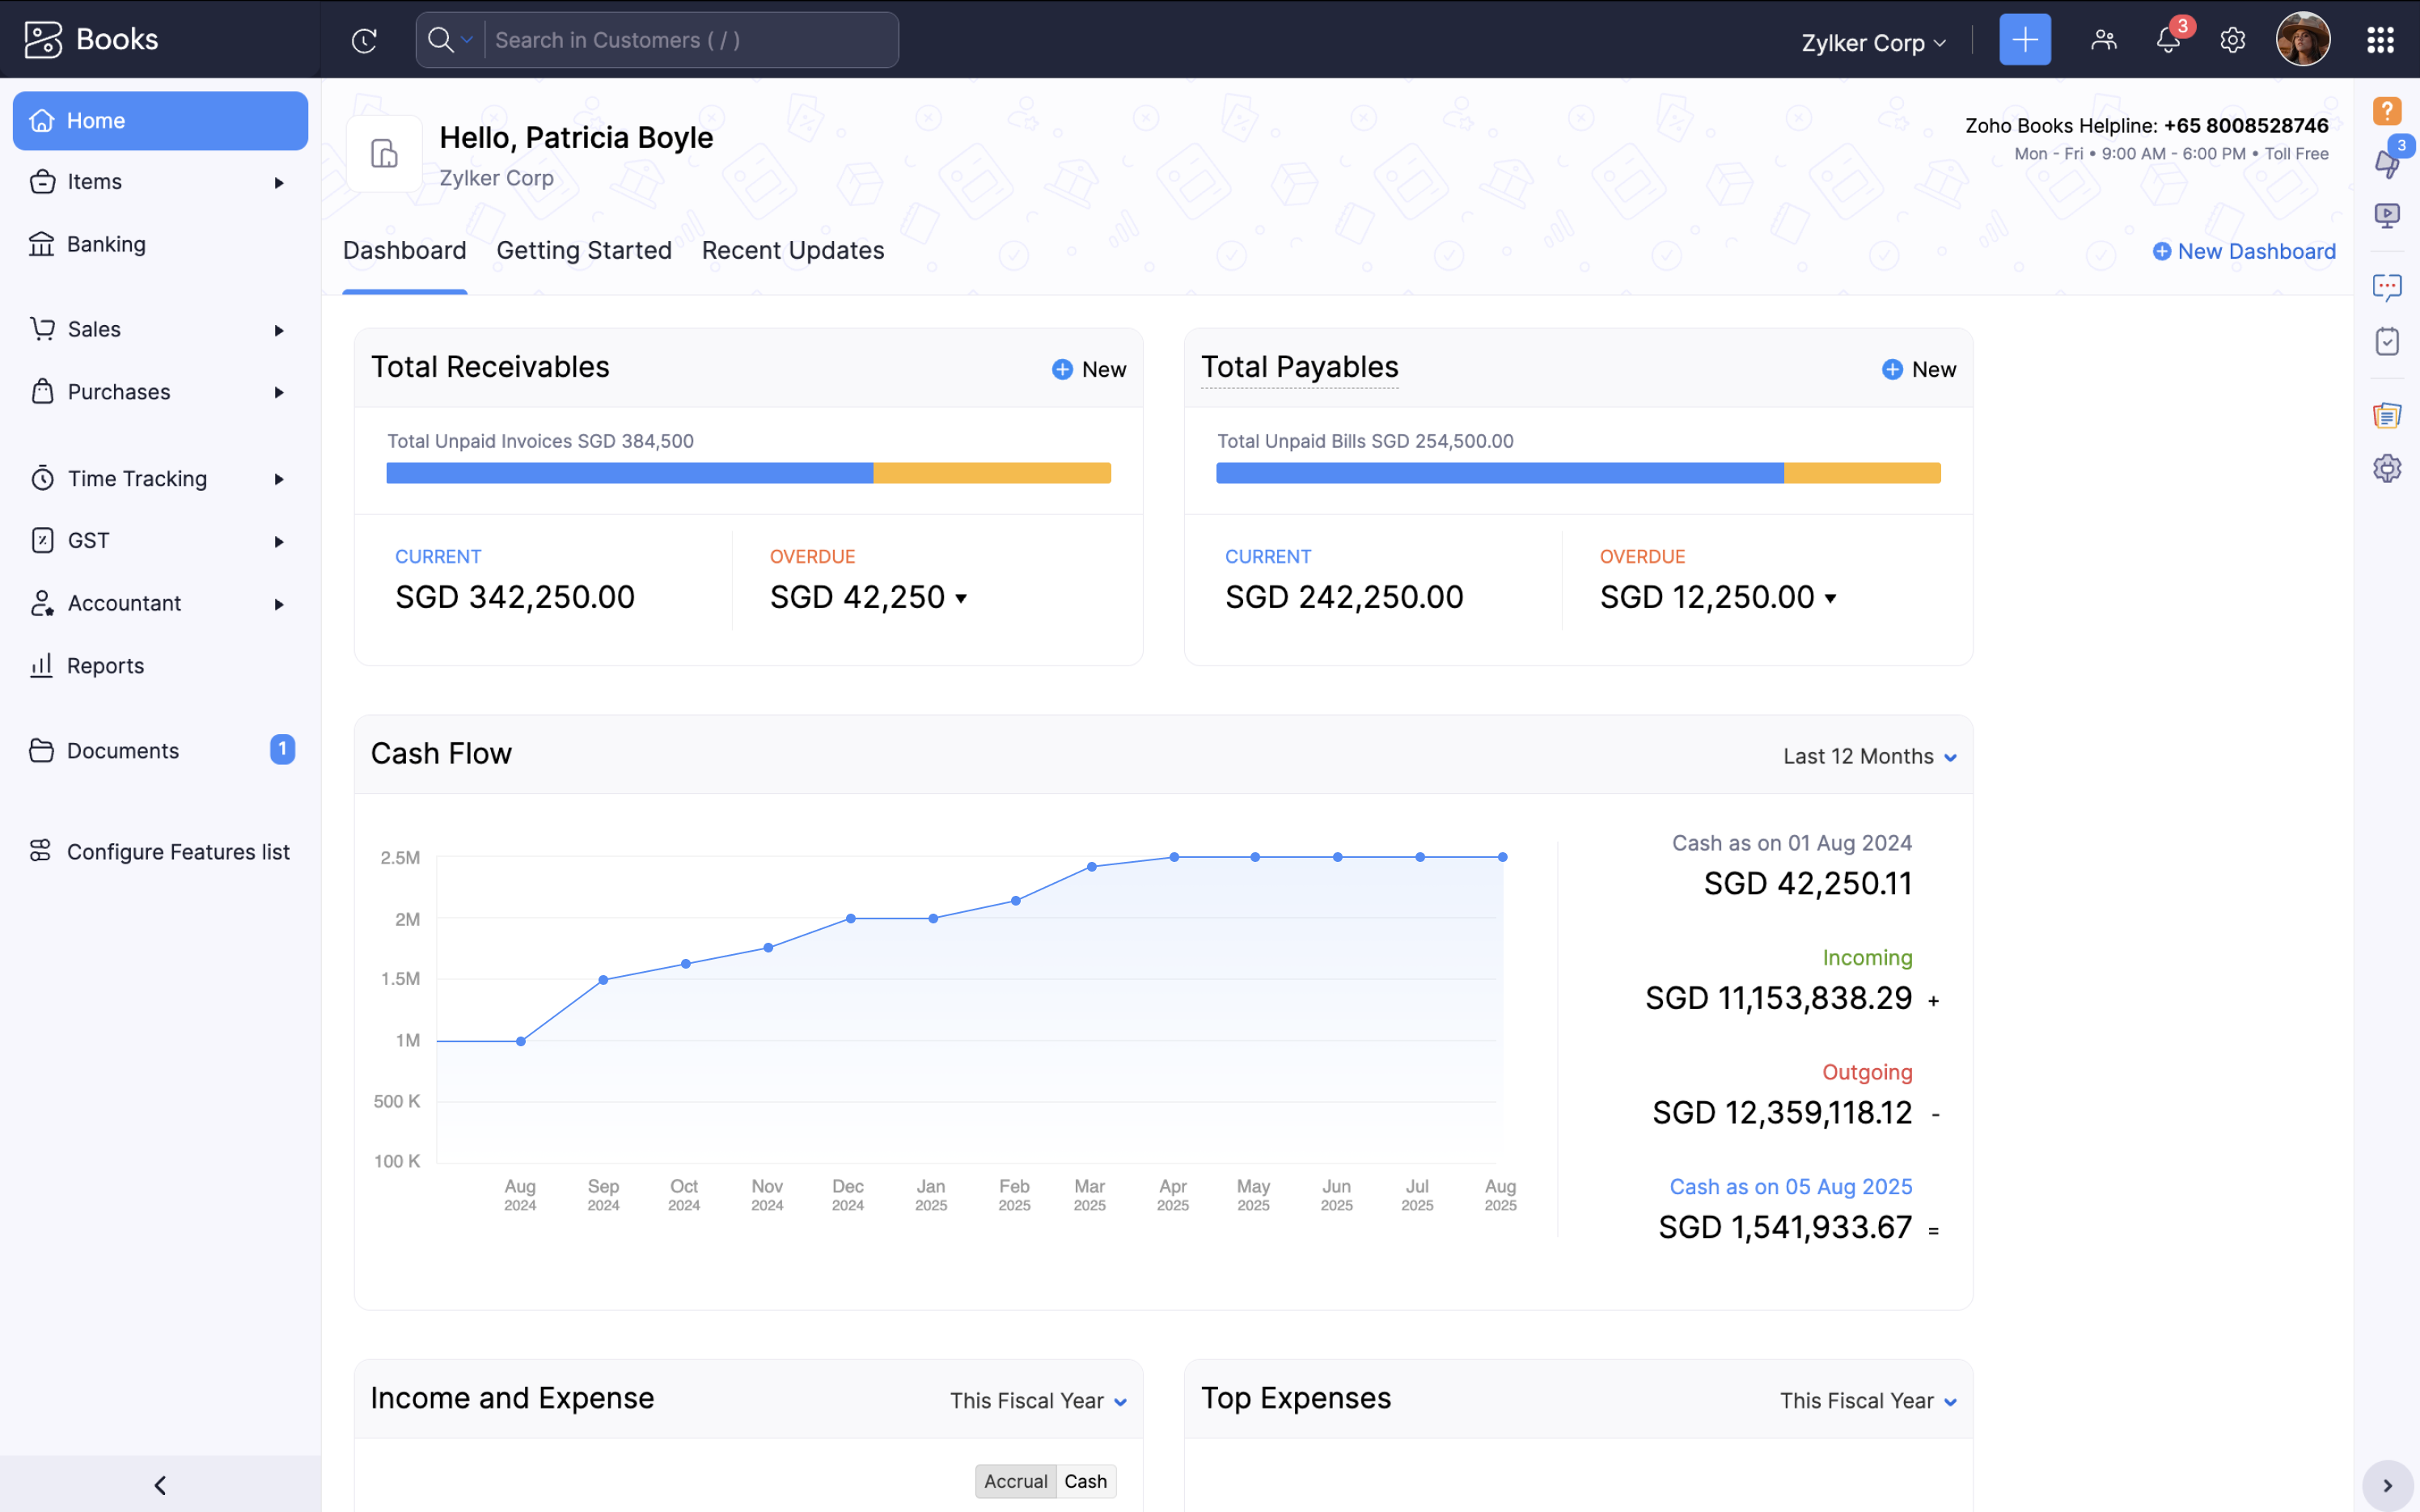2420x1512 pixels.
Task: Open the Zoho apps grid icon
Action: coord(2381,40)
